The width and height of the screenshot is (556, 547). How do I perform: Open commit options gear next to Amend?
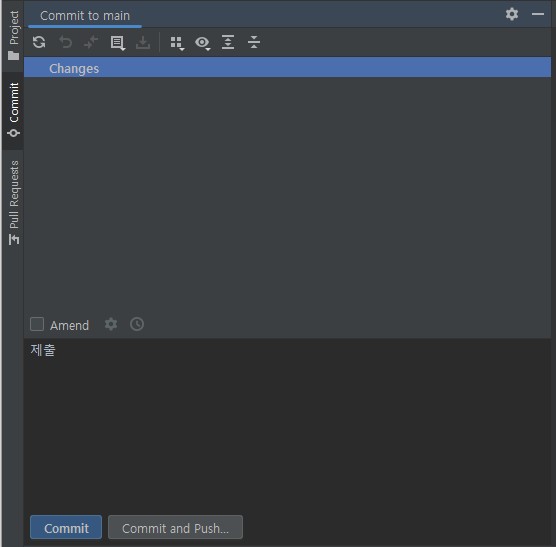pyautogui.click(x=111, y=324)
